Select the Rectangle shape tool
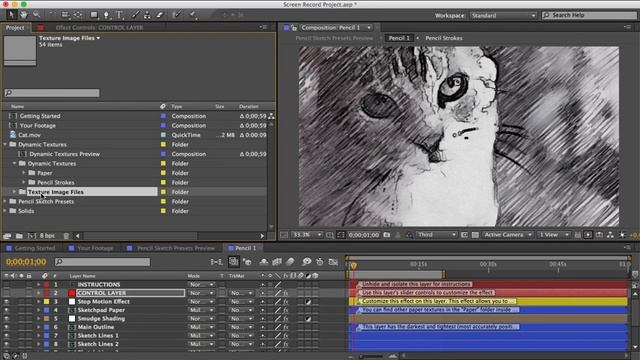This screenshot has height=360, width=640. click(x=94, y=15)
